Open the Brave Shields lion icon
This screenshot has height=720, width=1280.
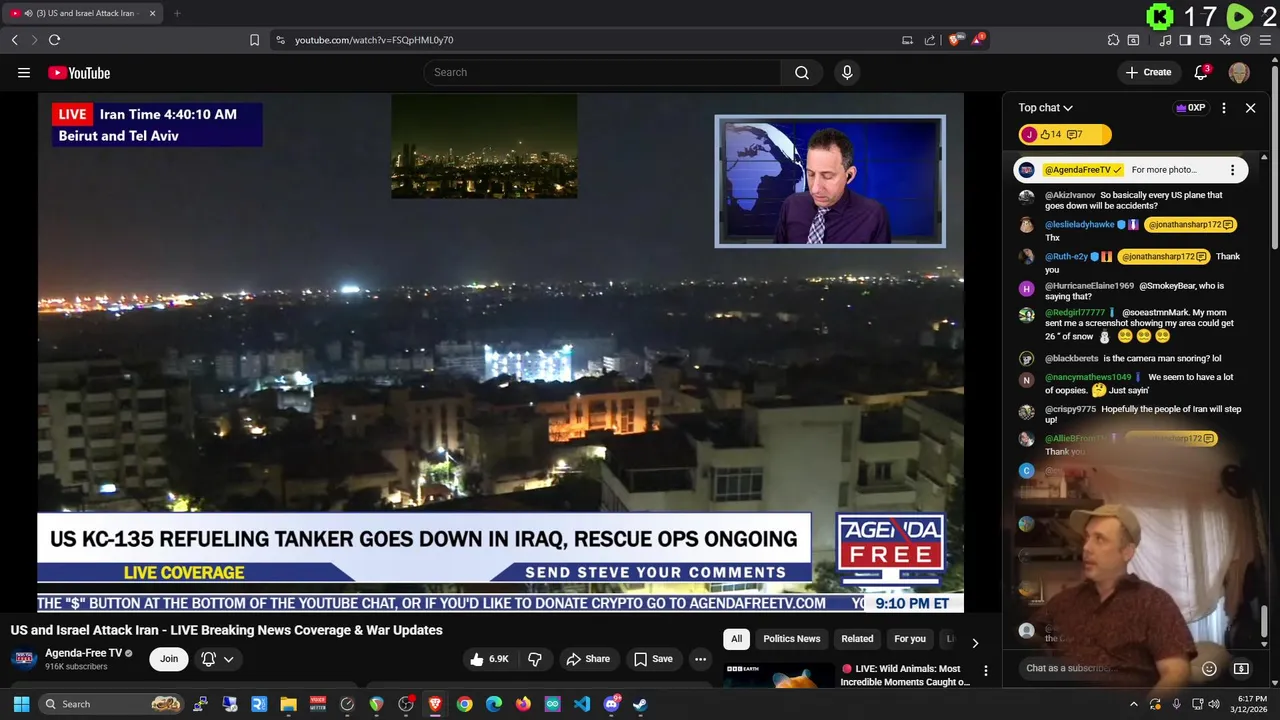[956, 40]
